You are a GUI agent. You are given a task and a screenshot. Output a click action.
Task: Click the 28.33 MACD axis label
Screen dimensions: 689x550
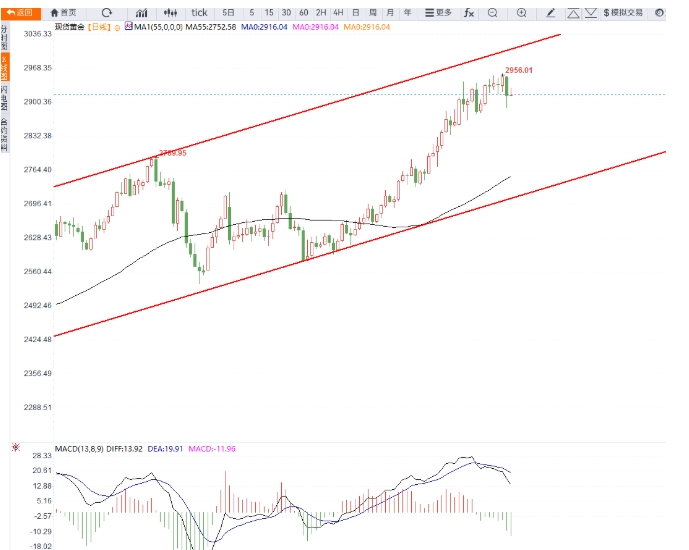[42, 456]
